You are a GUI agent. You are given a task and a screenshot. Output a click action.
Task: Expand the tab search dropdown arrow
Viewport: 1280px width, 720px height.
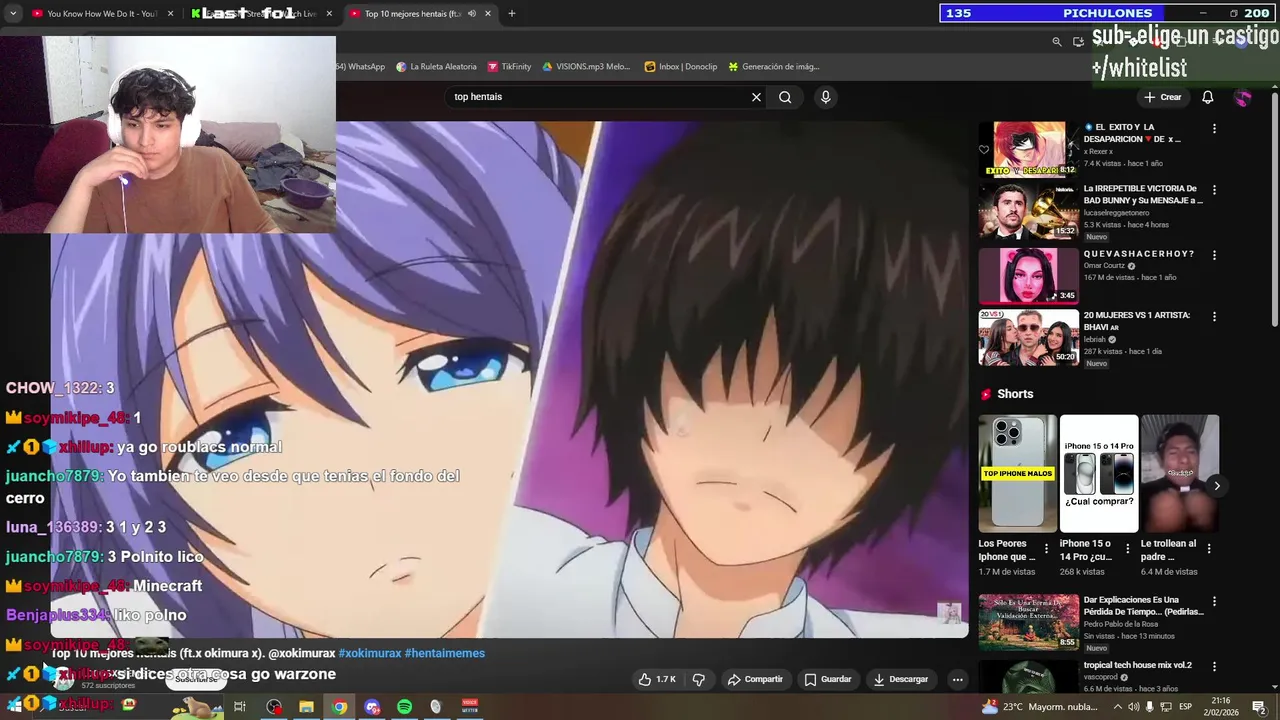(x=12, y=14)
